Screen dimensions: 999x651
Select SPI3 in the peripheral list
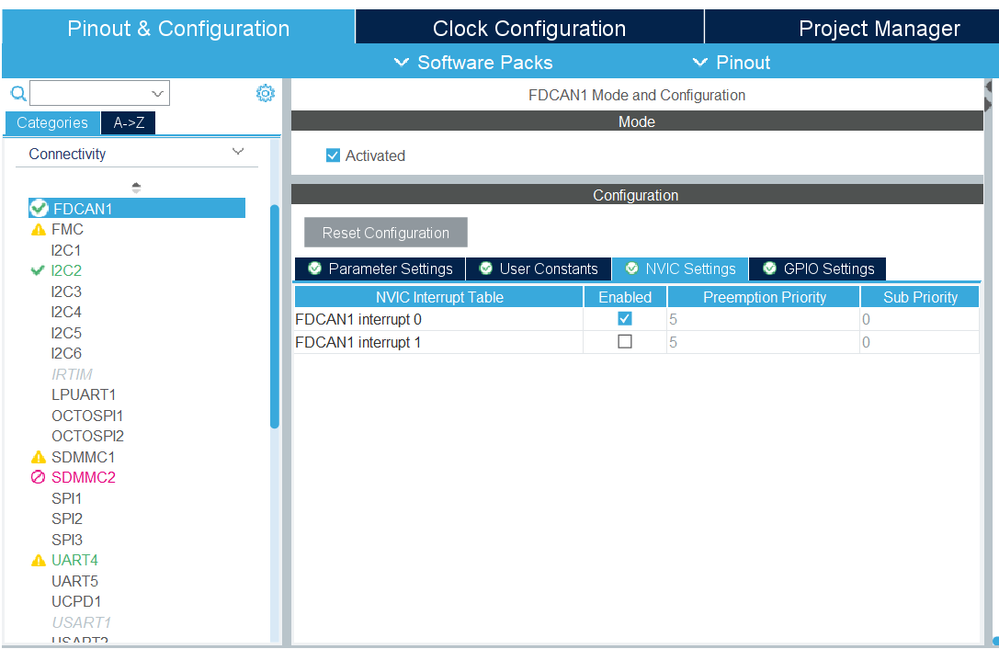pyautogui.click(x=67, y=540)
